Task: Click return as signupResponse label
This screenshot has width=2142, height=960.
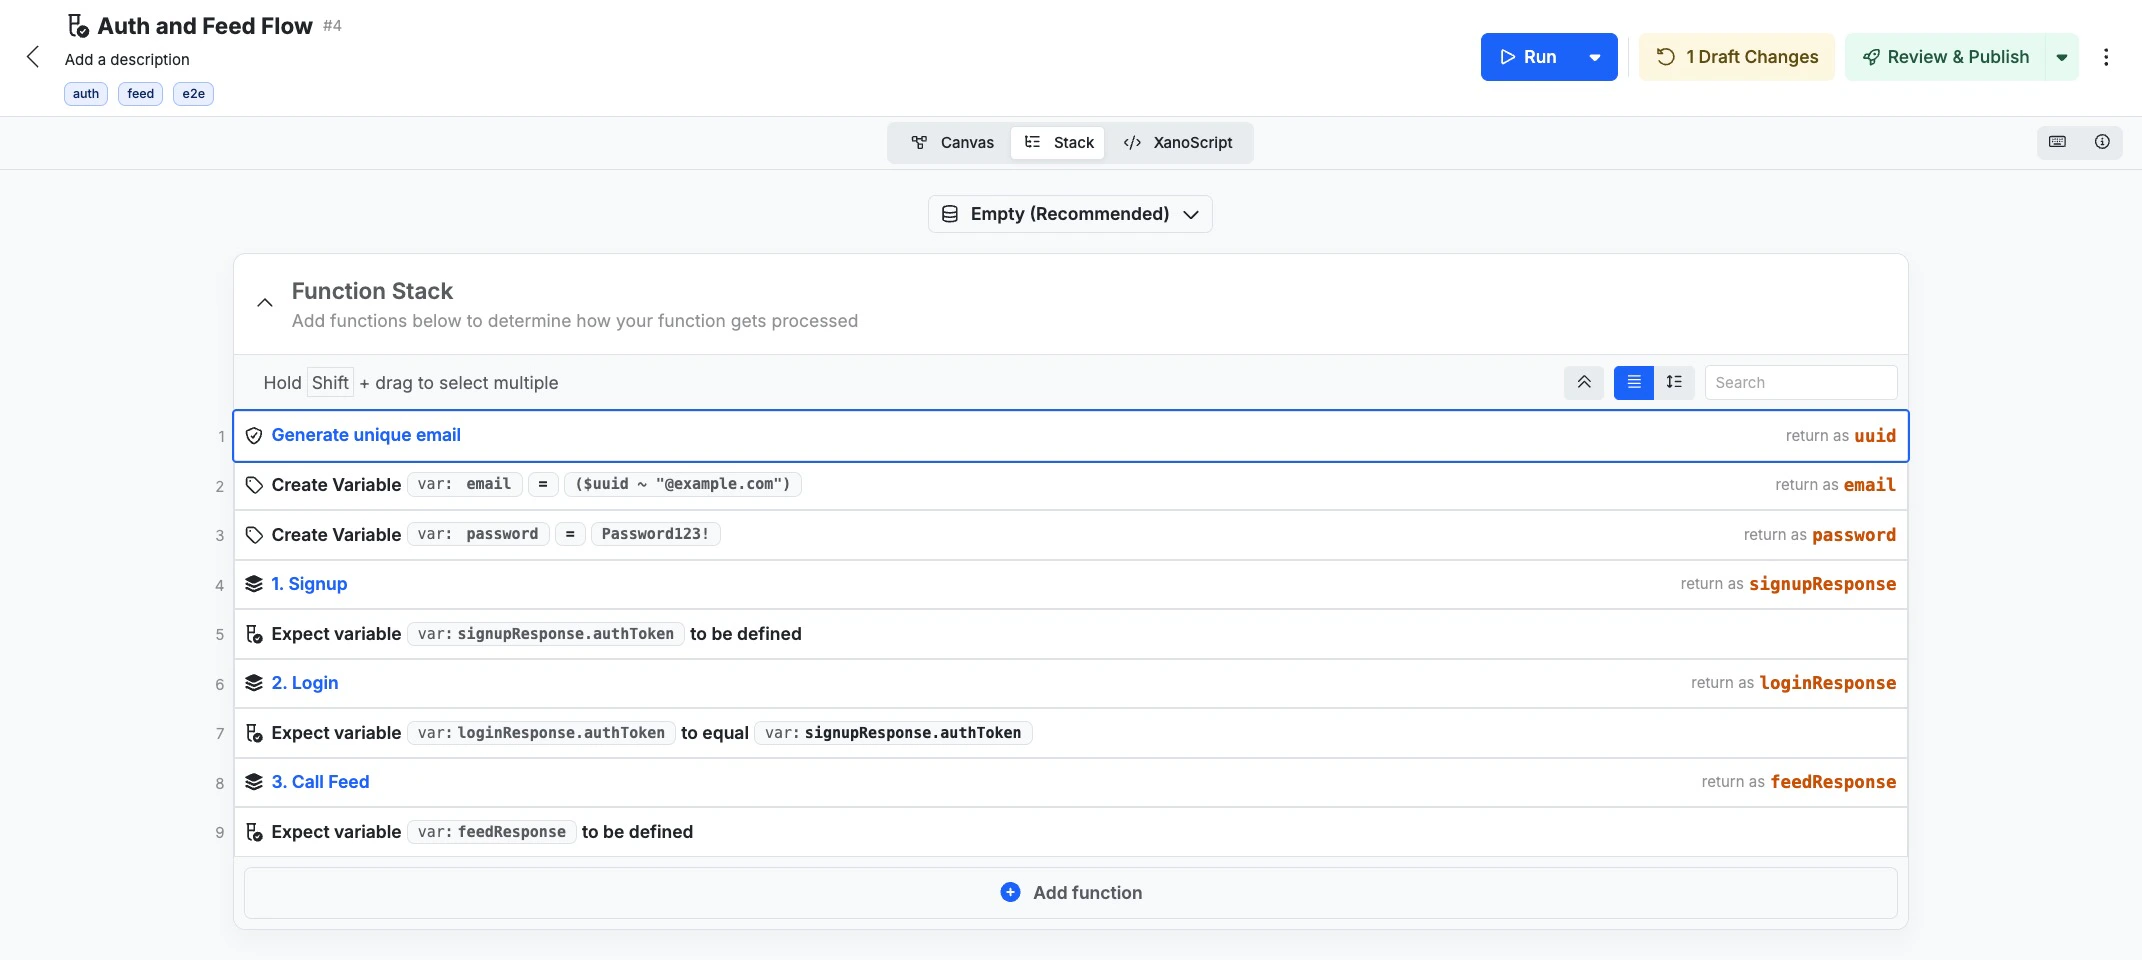Action: [1788, 584]
